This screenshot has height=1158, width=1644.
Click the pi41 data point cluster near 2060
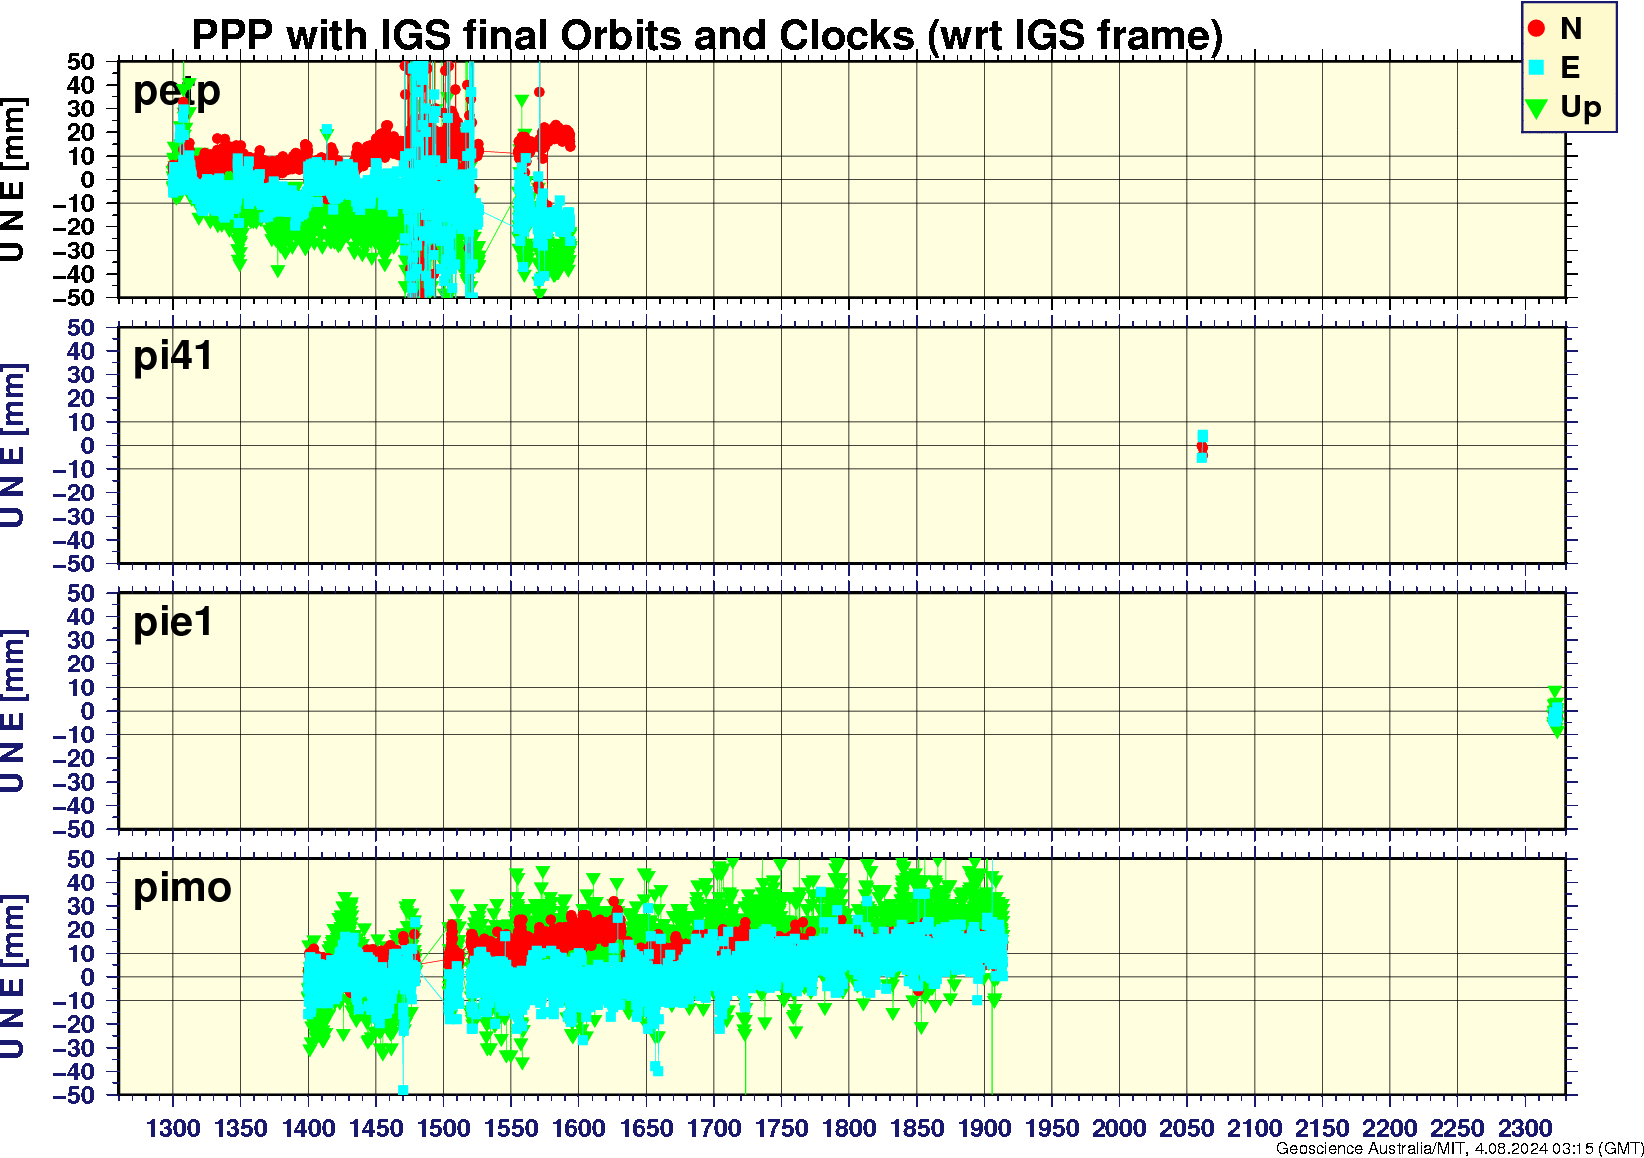[x=1202, y=446]
